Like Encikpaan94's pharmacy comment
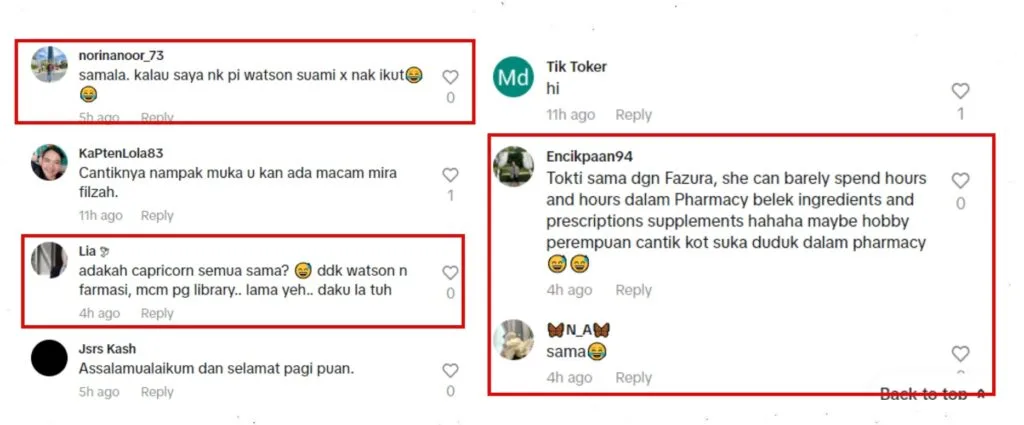This screenshot has height=425, width=1024. click(960, 181)
